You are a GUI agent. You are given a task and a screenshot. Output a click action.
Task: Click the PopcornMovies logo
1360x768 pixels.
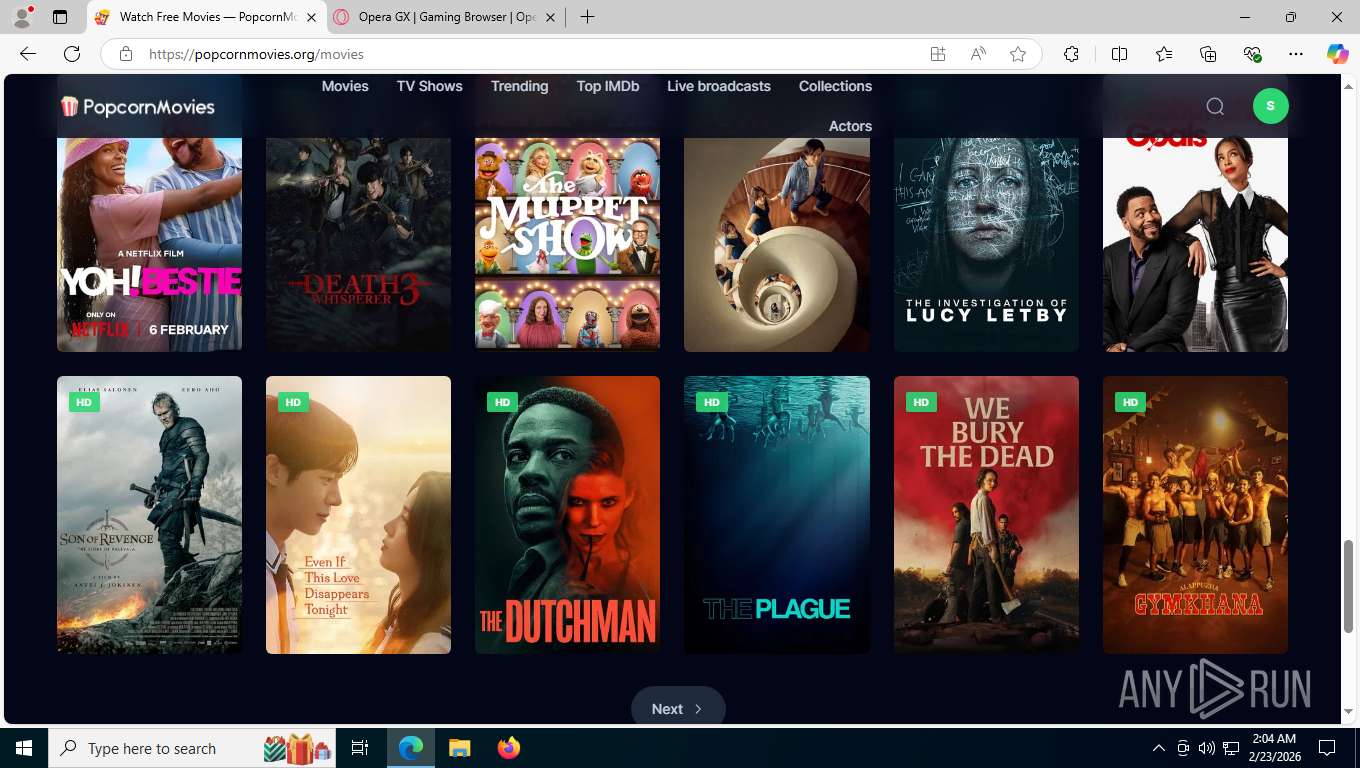(138, 106)
